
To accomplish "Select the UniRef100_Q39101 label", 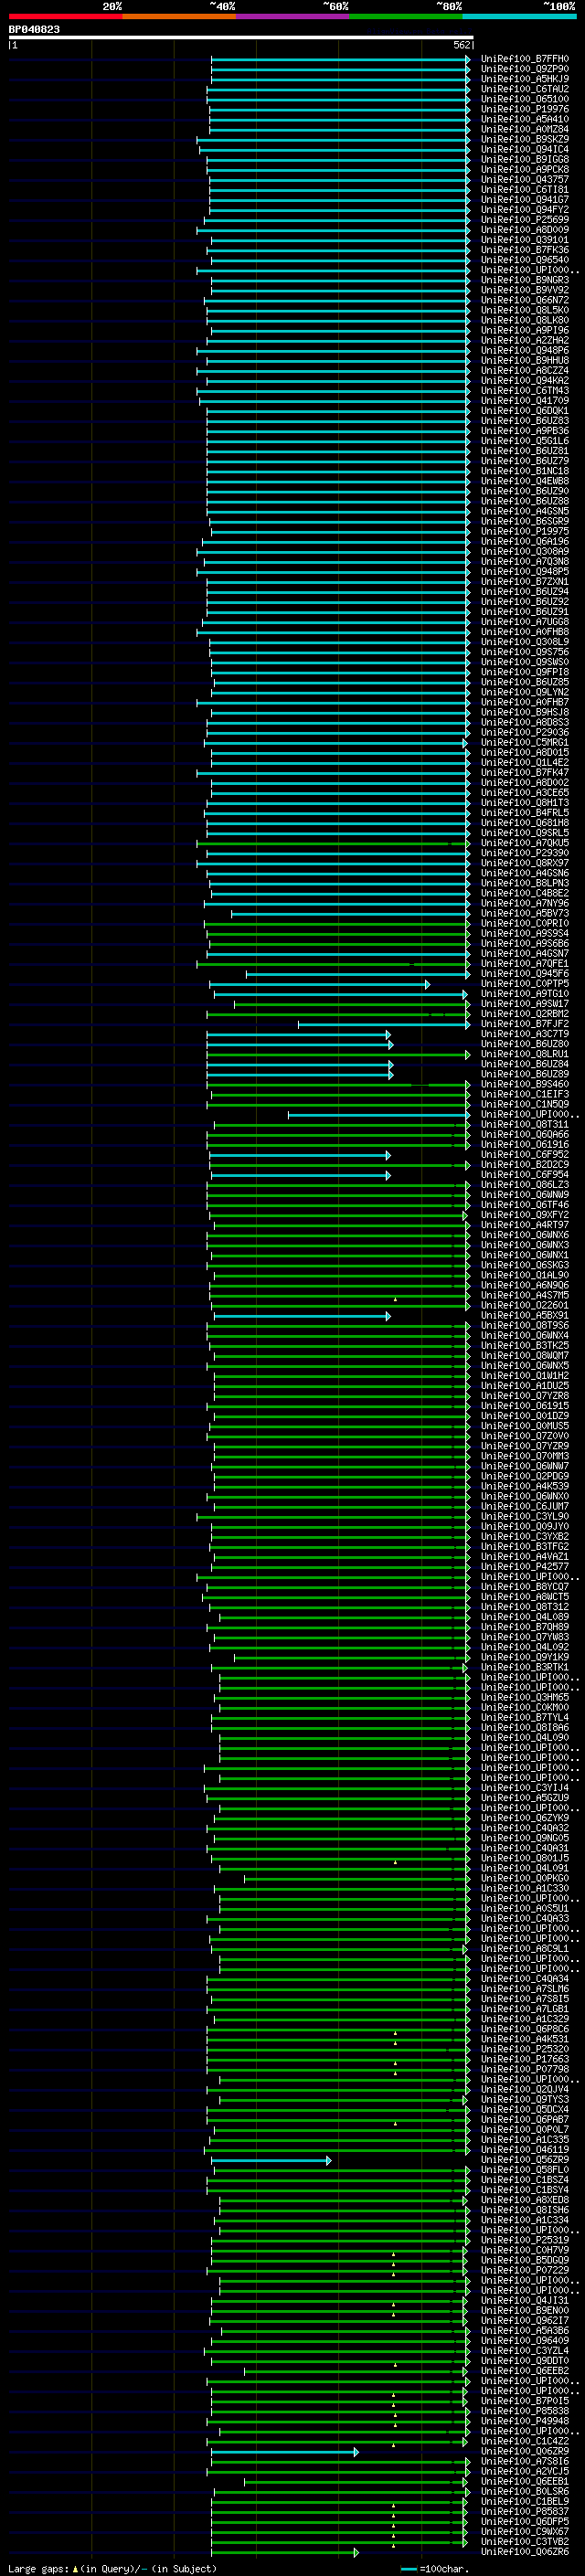I will pyautogui.click(x=525, y=240).
